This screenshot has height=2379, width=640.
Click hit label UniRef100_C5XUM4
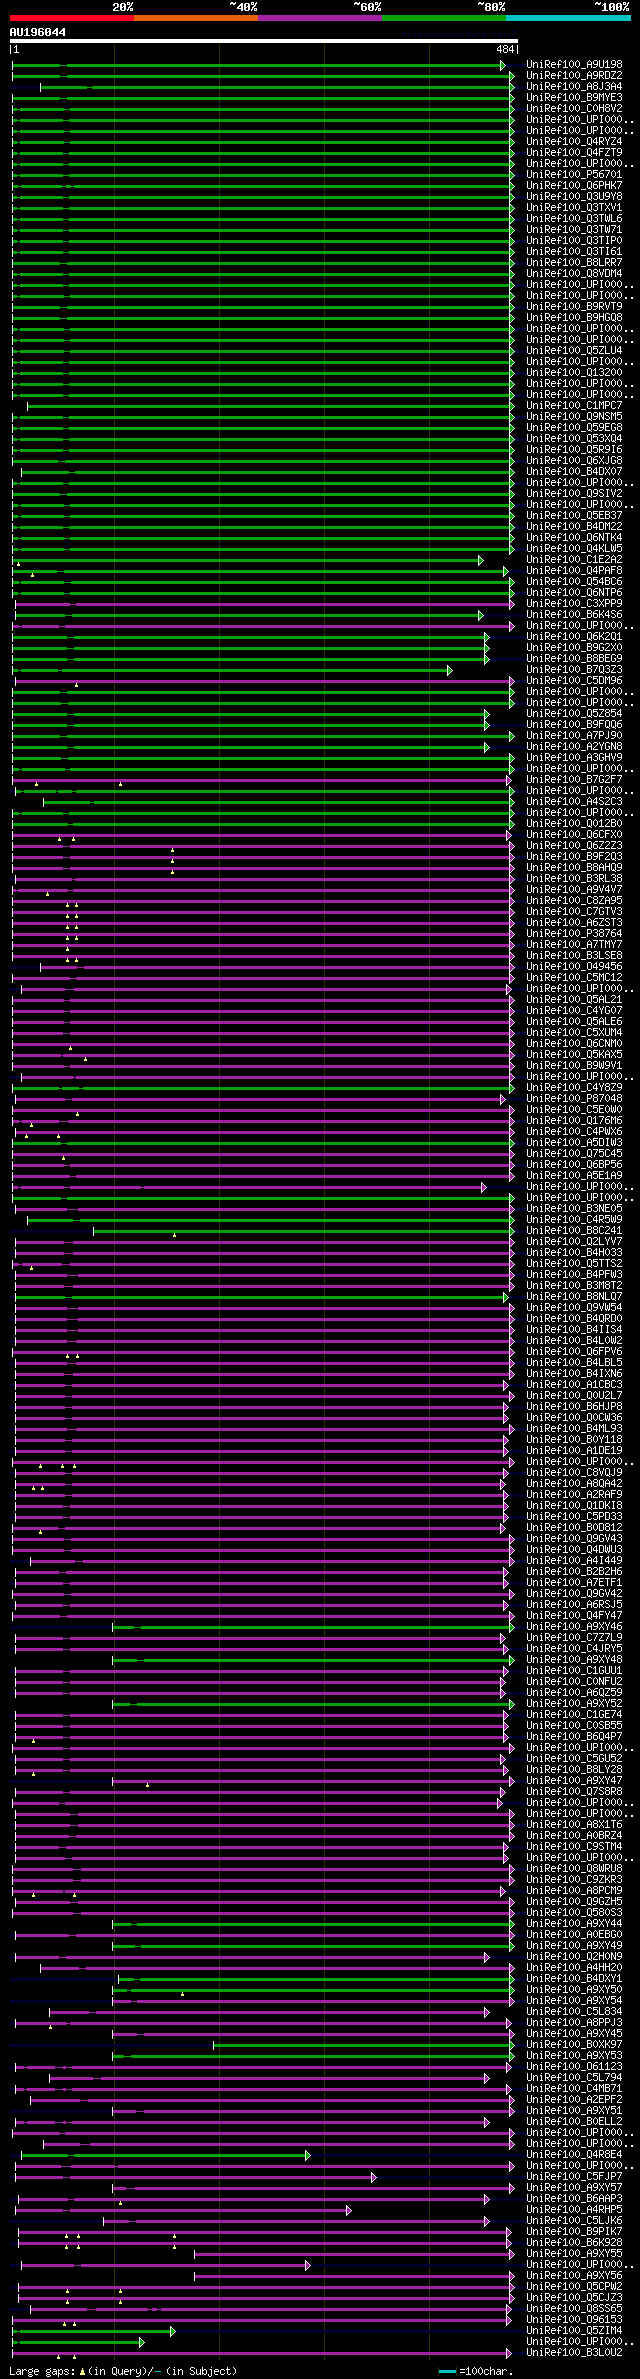[x=574, y=1032]
